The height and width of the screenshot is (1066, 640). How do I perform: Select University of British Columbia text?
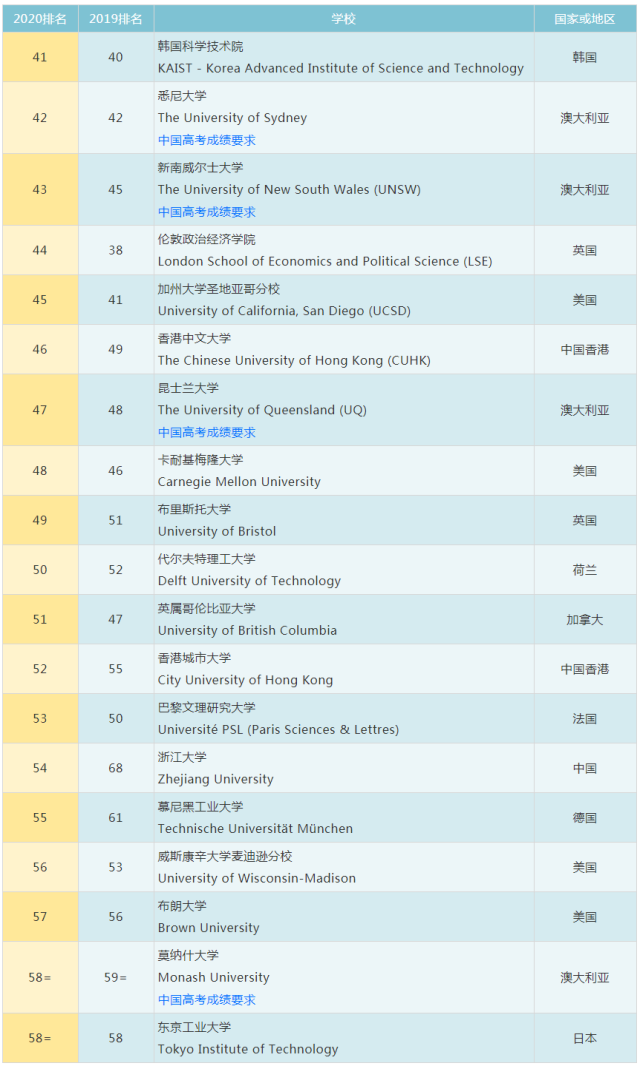click(x=248, y=631)
